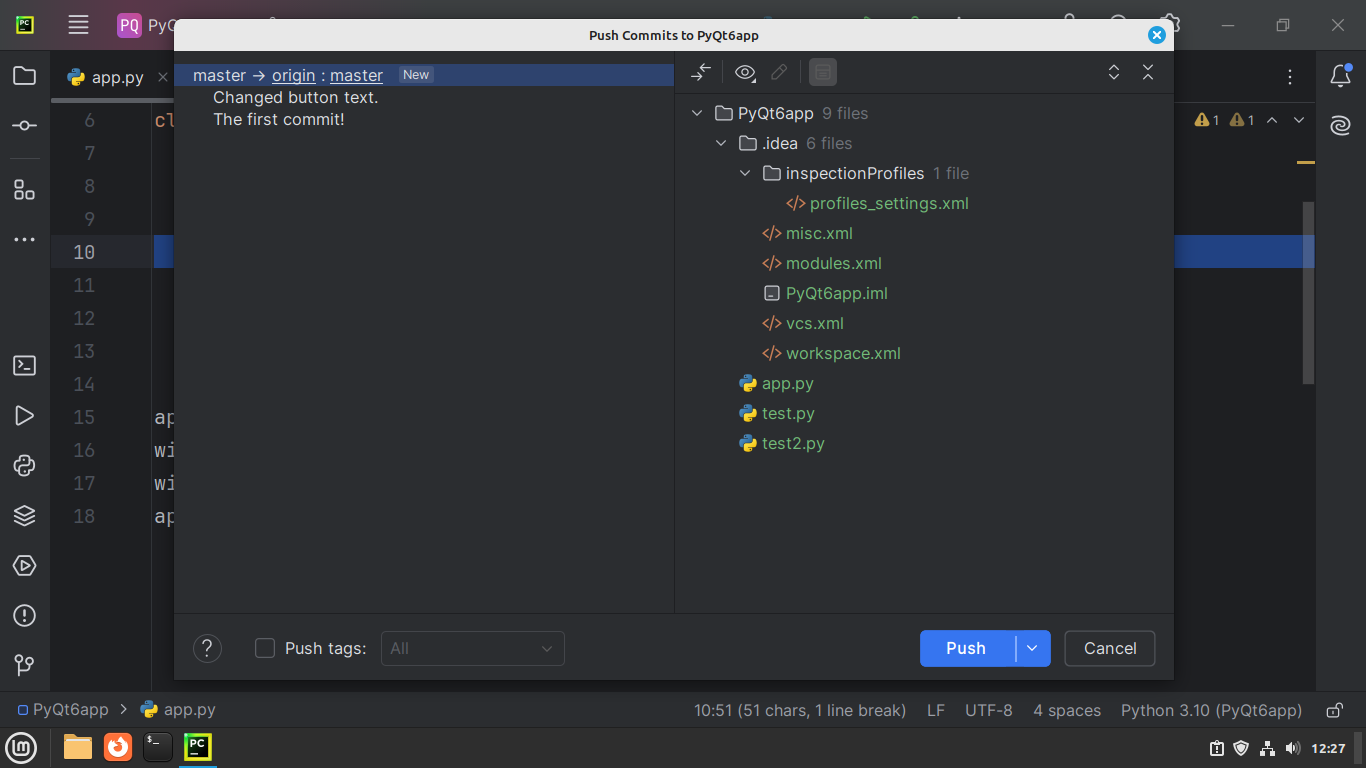Viewport: 1366px width, 768px height.
Task: Collapse the .idea folder node
Action: pyautogui.click(x=721, y=143)
